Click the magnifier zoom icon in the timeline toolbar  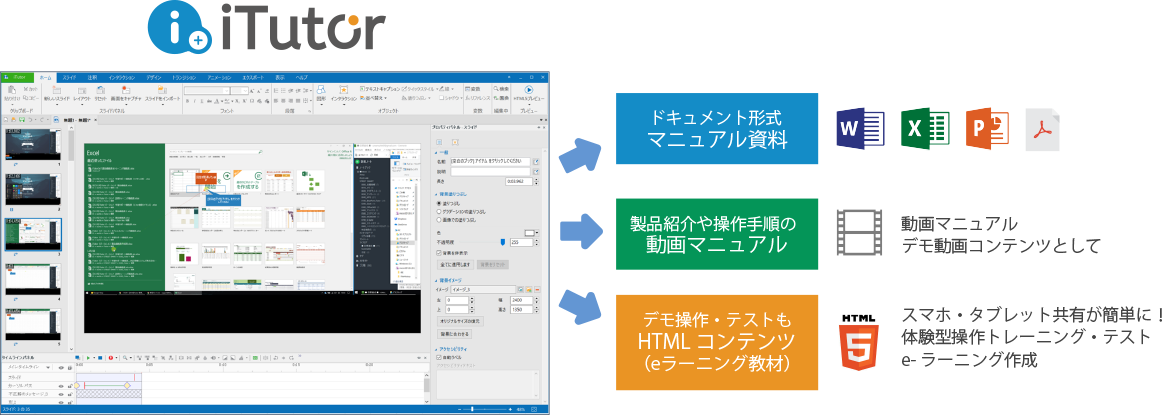124,357
